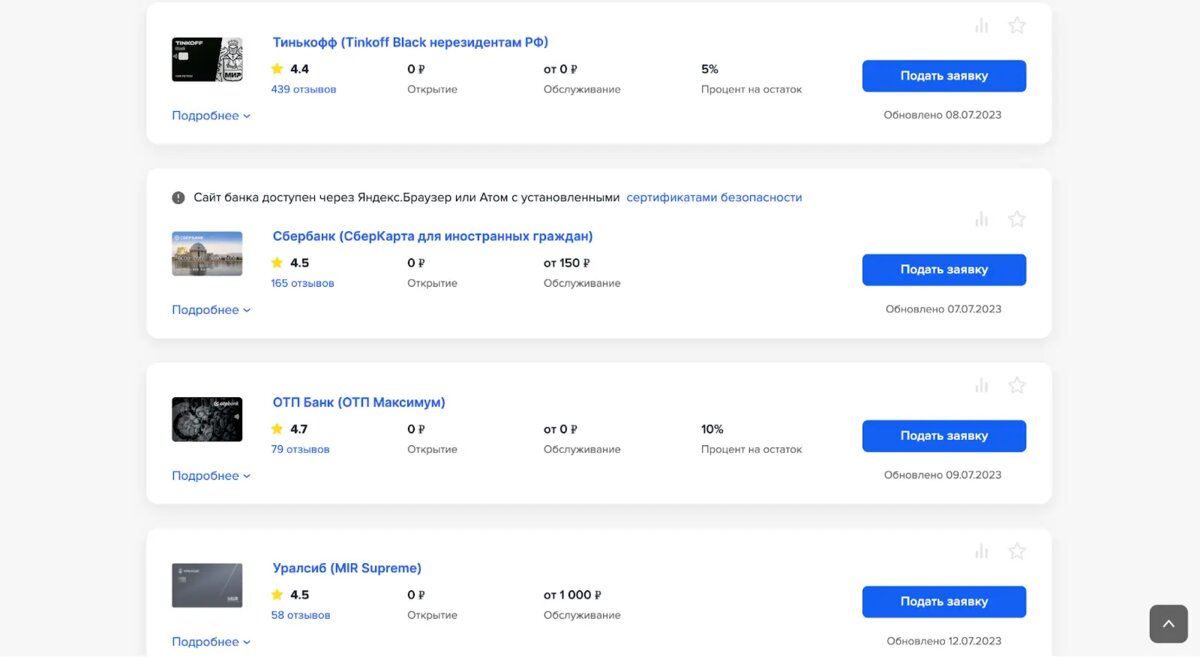
Task: Mark Uralsib MIR Supreme as favorite
Action: (x=1017, y=551)
